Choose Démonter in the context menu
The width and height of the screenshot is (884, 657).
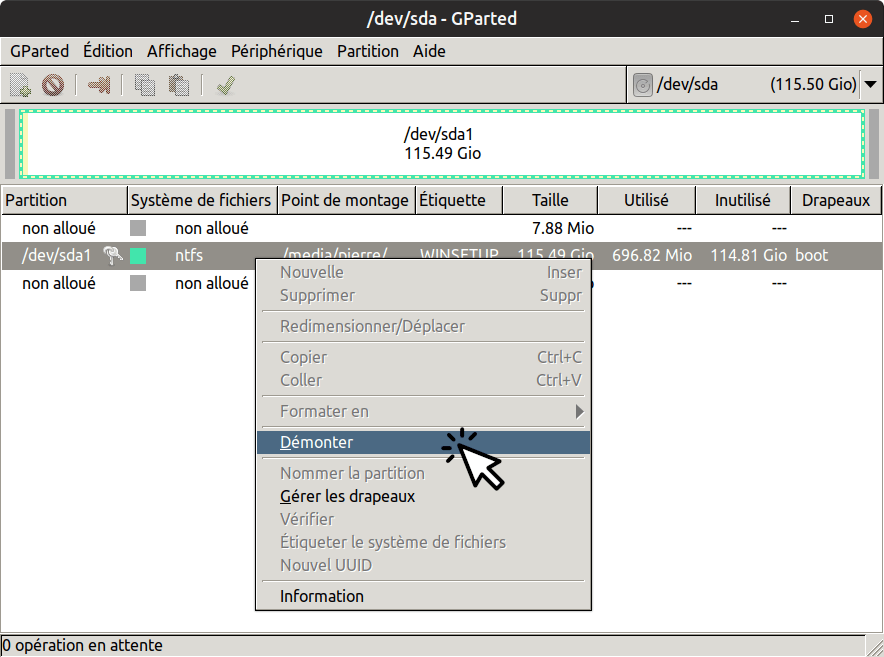(423, 443)
